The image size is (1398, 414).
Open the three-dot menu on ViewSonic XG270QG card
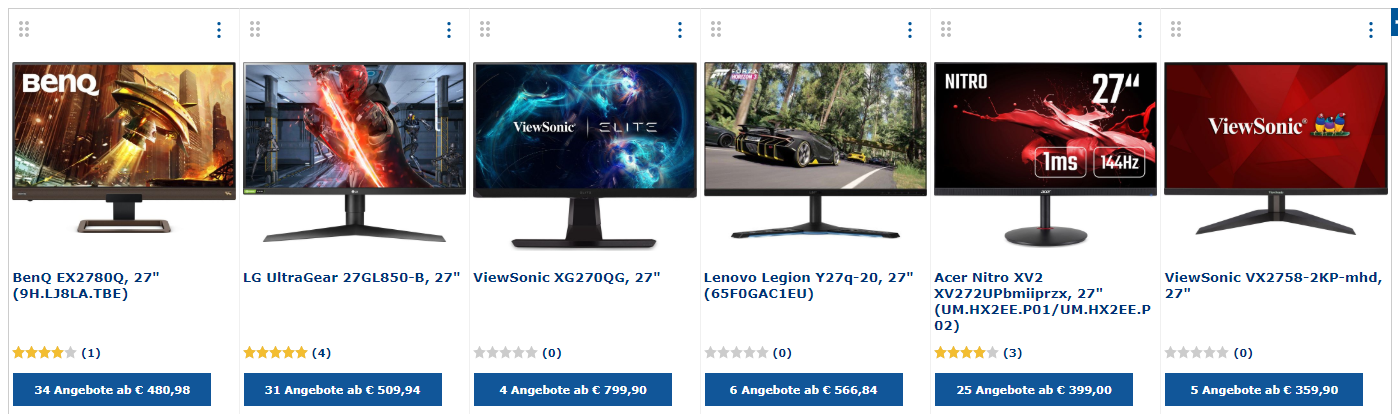(x=679, y=30)
